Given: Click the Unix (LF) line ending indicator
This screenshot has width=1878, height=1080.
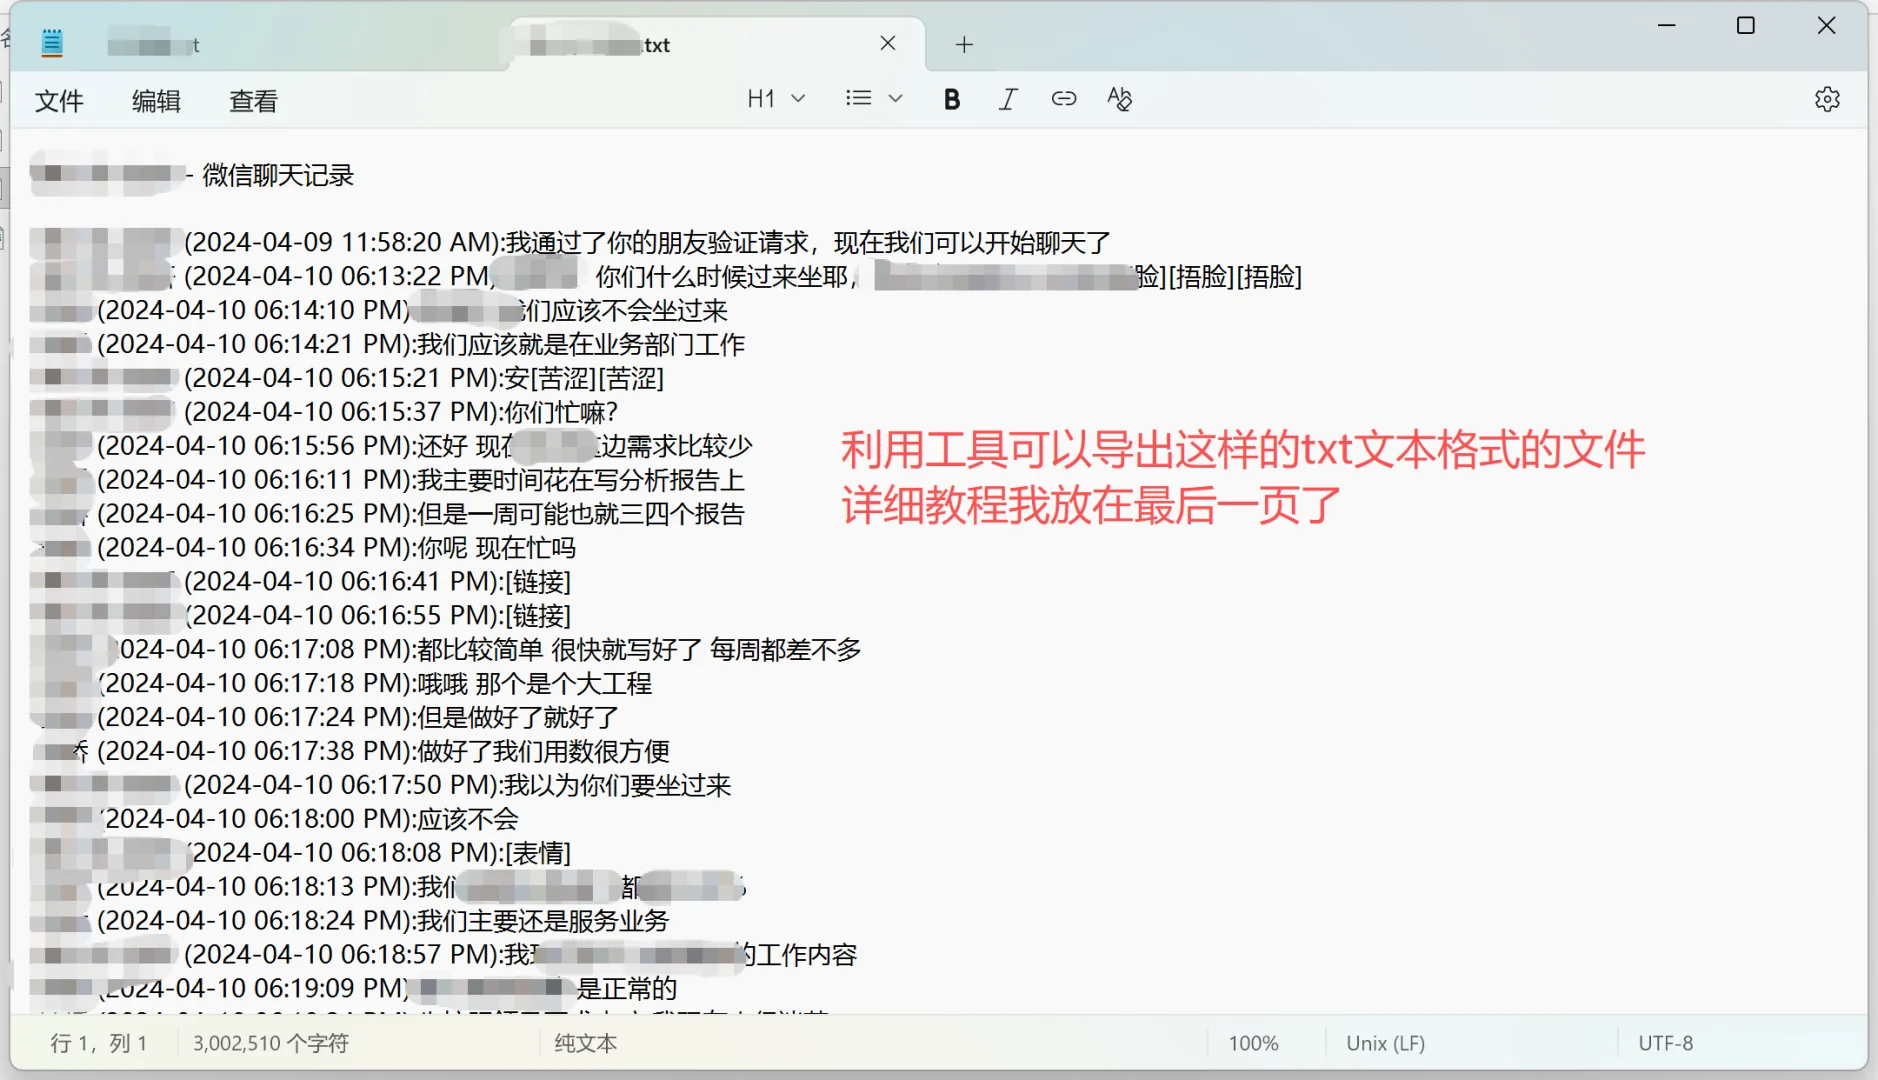Looking at the screenshot, I should 1385,1043.
